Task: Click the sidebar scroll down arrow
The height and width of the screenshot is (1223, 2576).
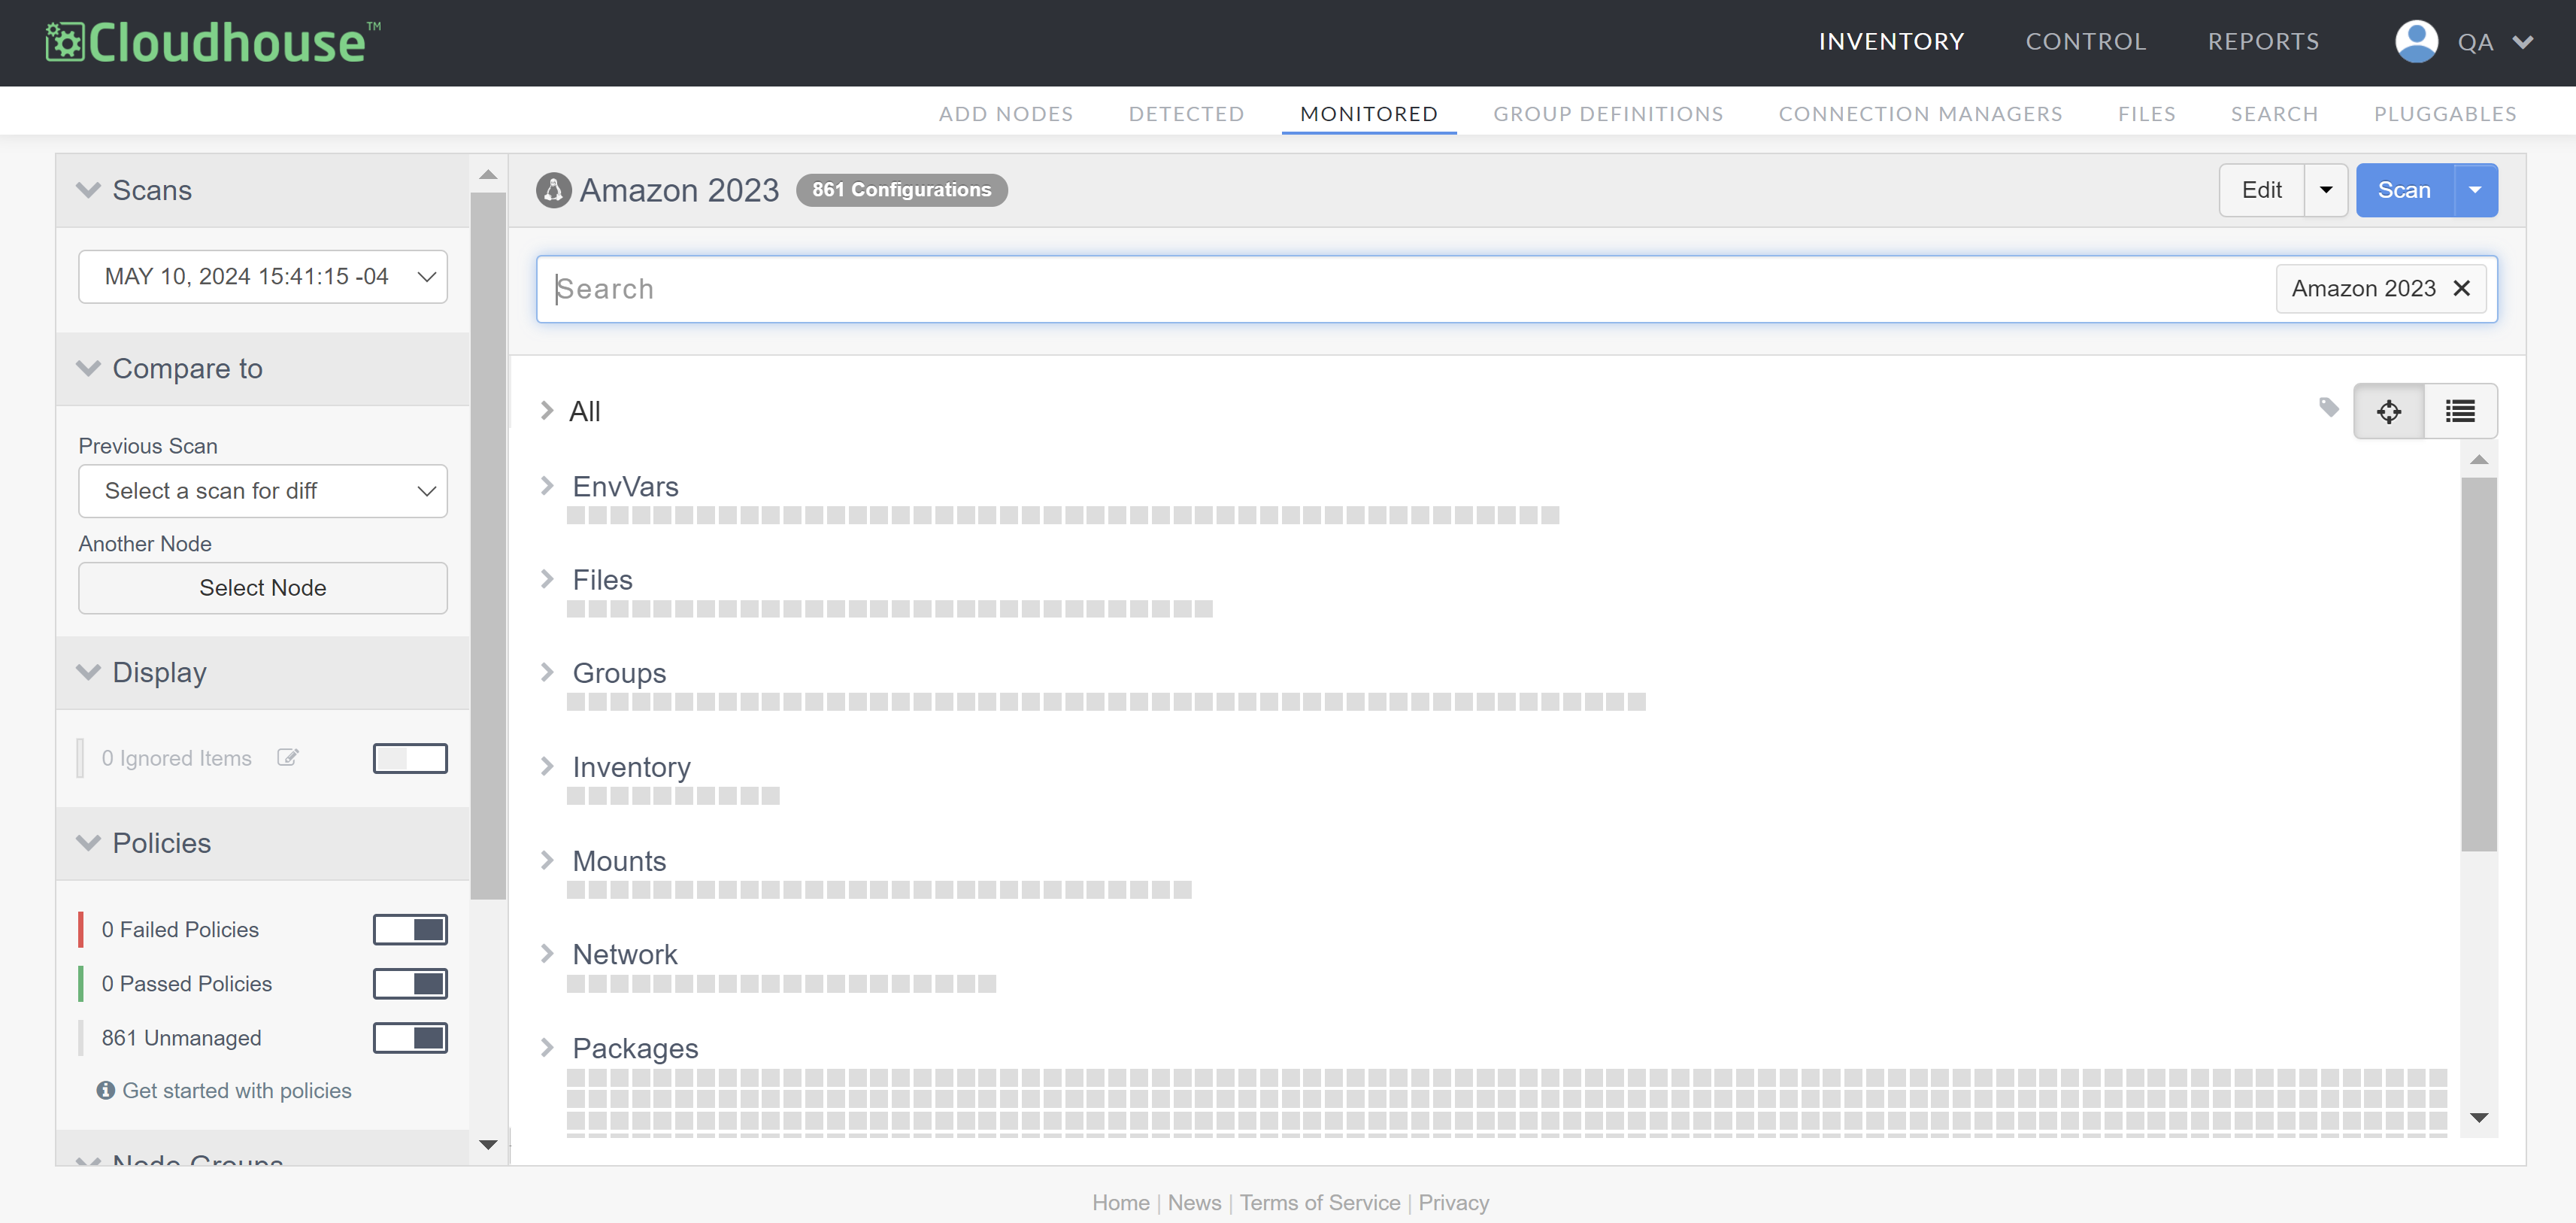Action: click(x=488, y=1144)
